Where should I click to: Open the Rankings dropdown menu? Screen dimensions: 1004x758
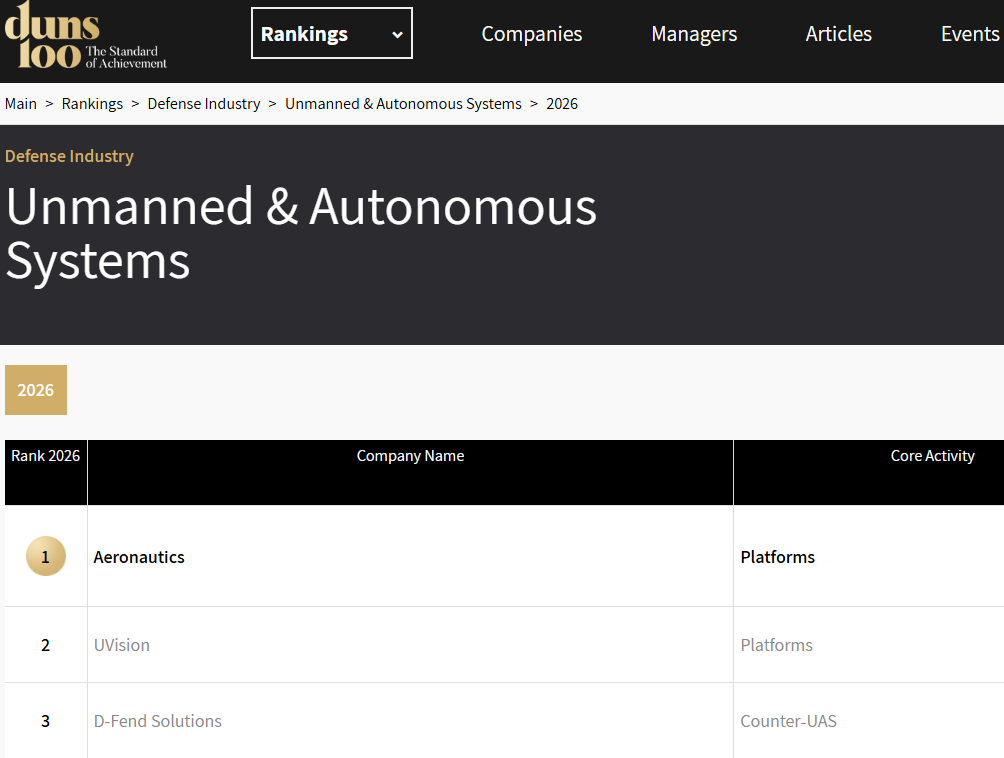point(332,33)
